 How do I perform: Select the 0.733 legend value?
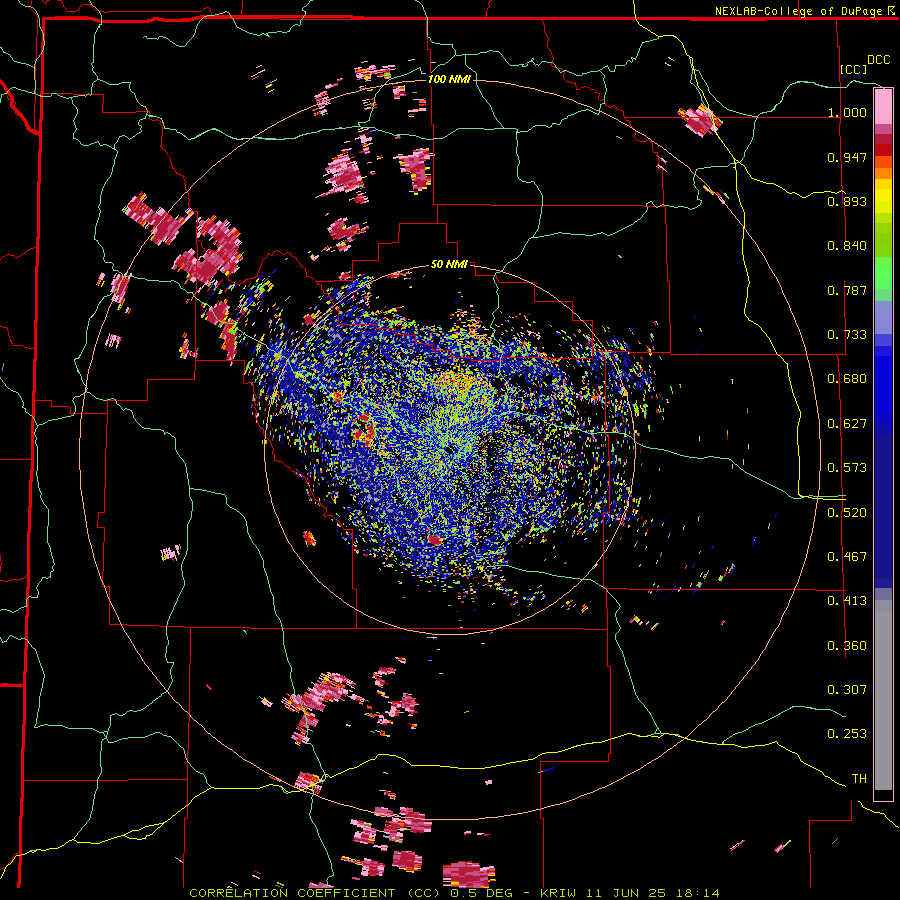click(x=847, y=335)
